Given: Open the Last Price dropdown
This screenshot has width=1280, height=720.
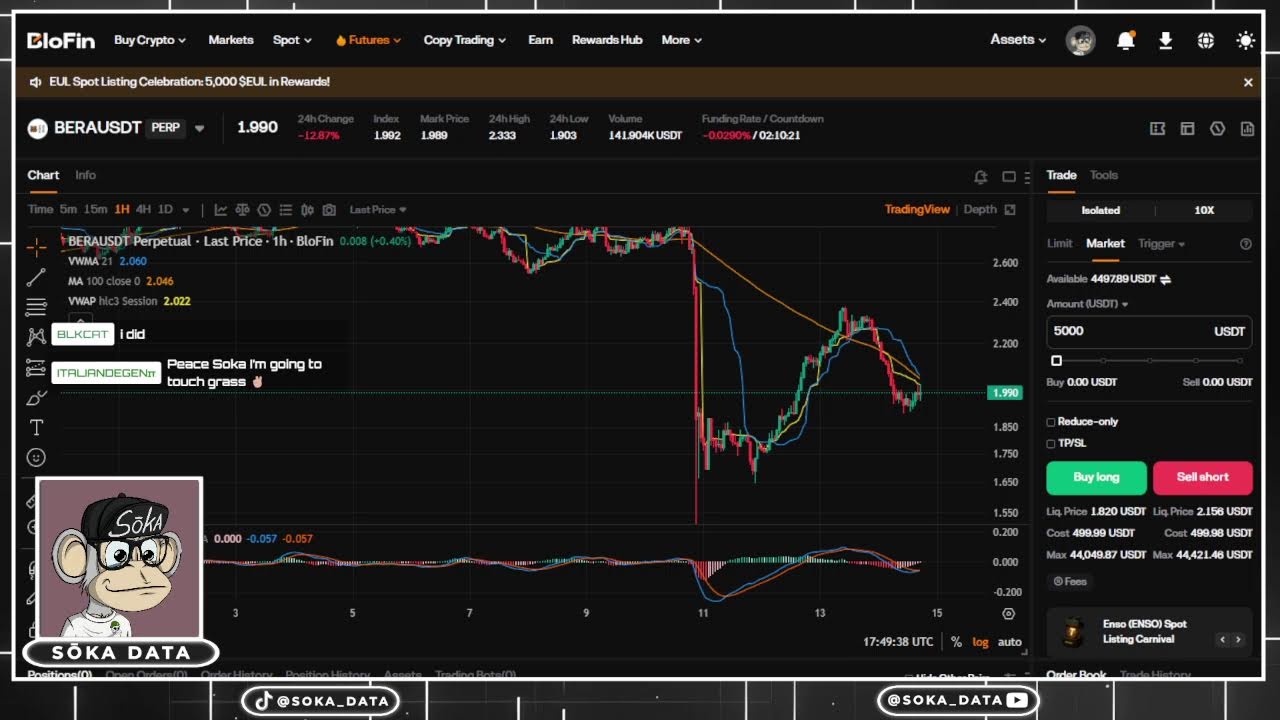Looking at the screenshot, I should [378, 210].
